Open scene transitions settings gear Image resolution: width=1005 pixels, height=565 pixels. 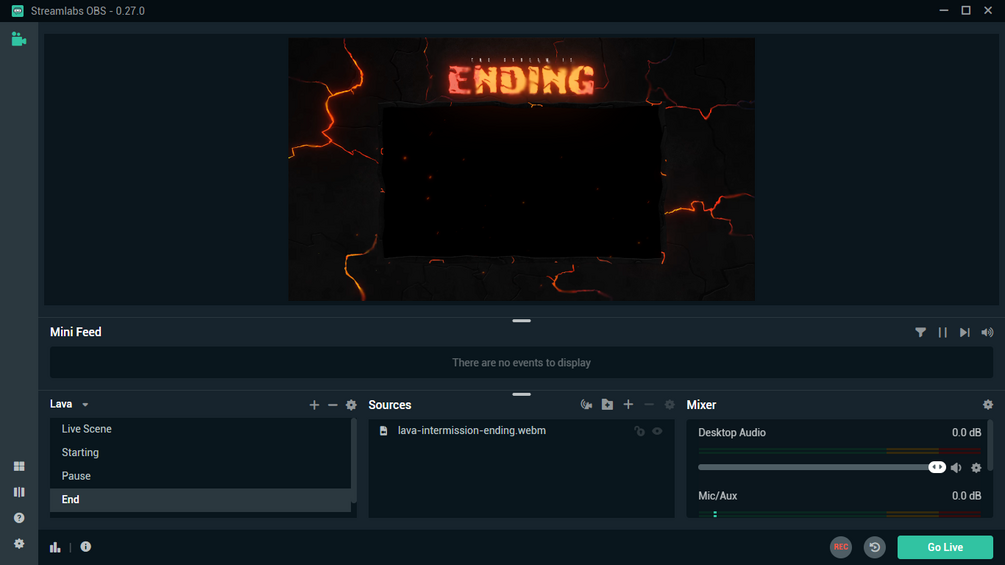click(x=351, y=405)
